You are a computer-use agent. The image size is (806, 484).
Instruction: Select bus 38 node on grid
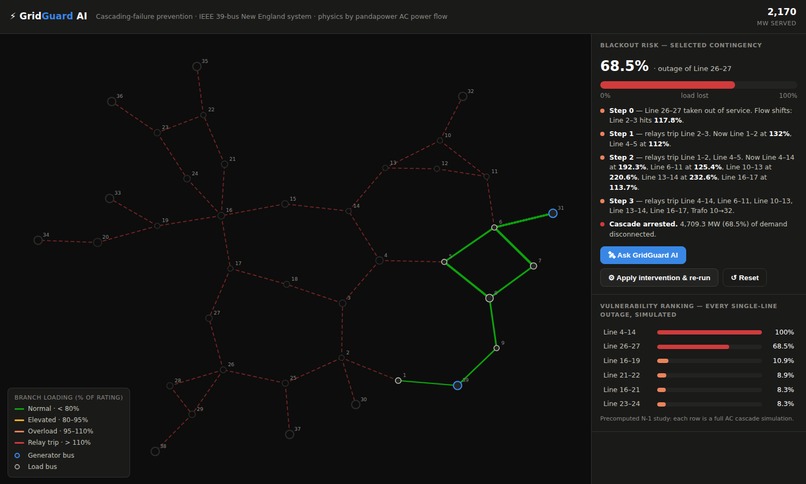pyautogui.click(x=155, y=451)
